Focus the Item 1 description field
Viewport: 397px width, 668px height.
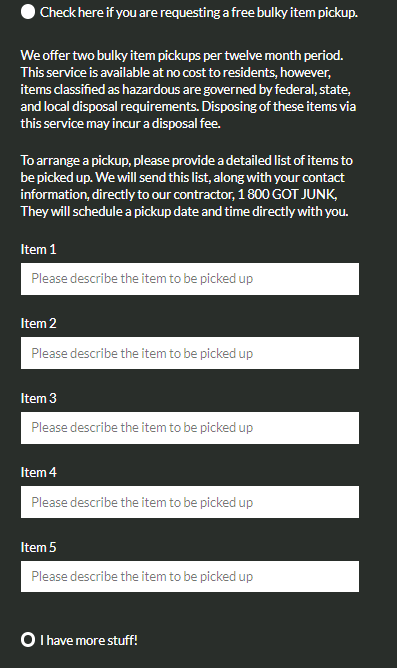coord(190,279)
